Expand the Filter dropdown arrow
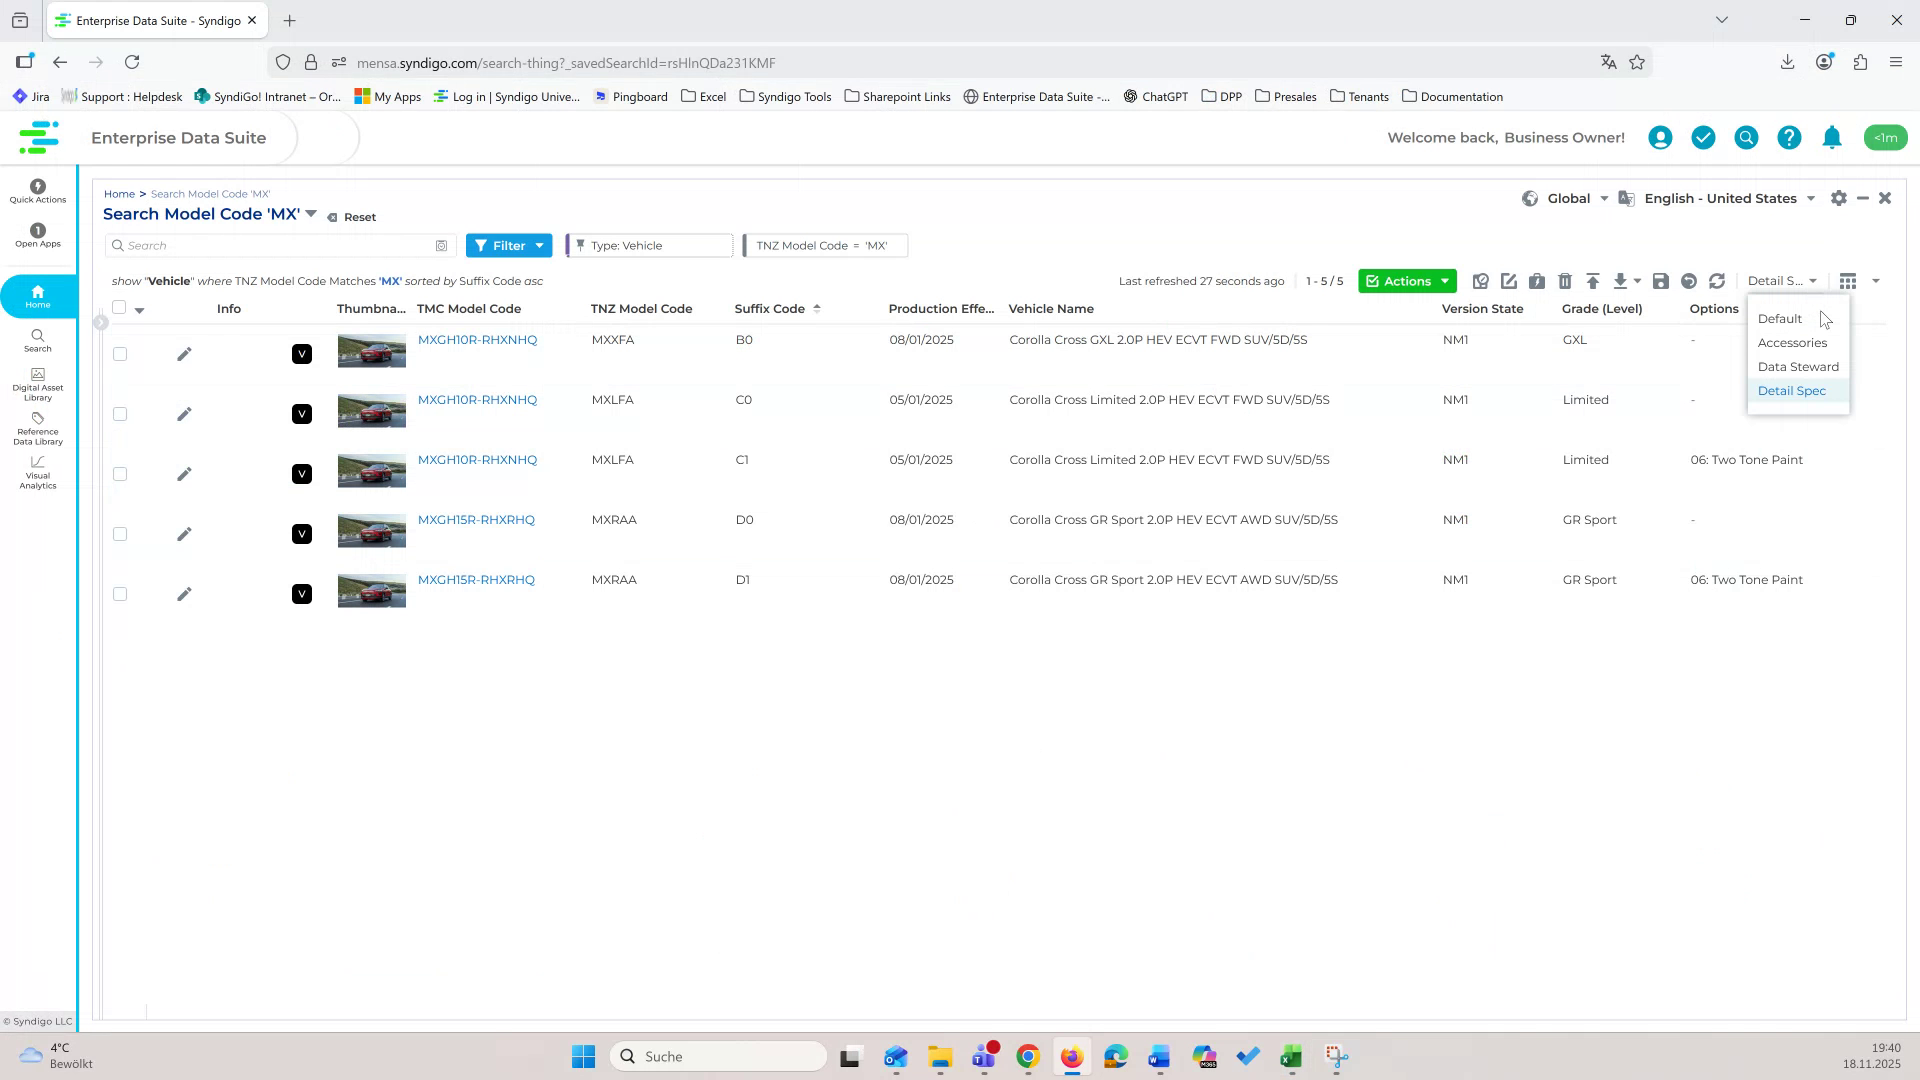The height and width of the screenshot is (1080, 1920). 539,245
